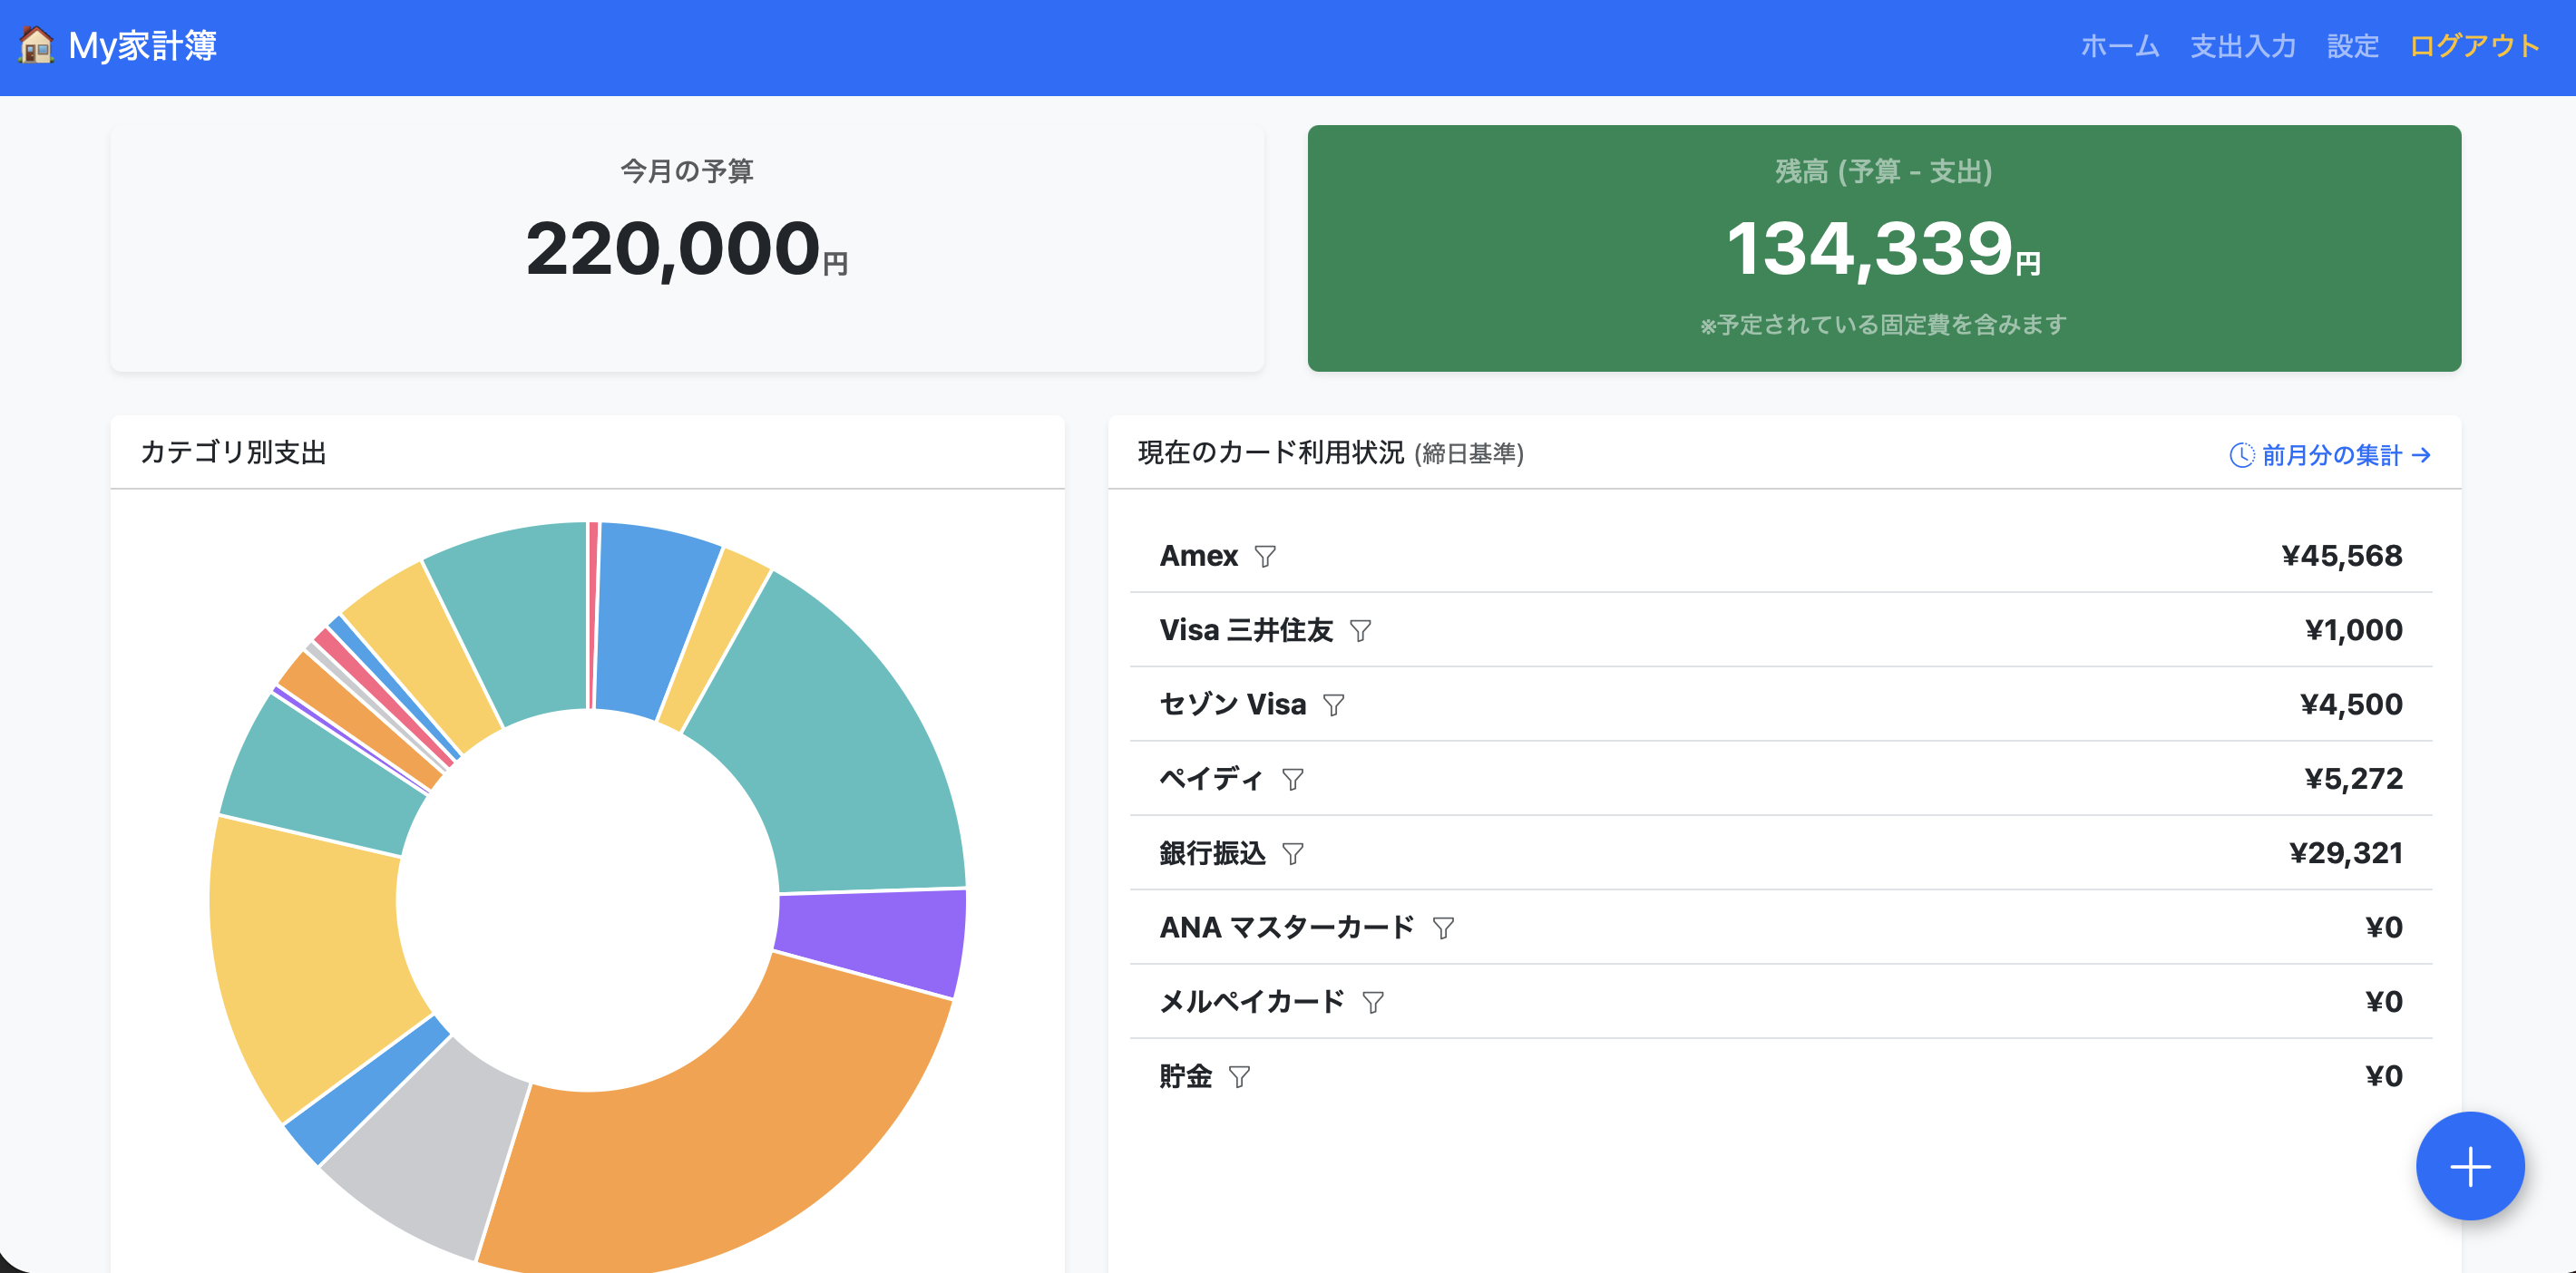The width and height of the screenshot is (2576, 1273).
Task: Navigate to ホーム in the navbar
Action: click(2119, 46)
